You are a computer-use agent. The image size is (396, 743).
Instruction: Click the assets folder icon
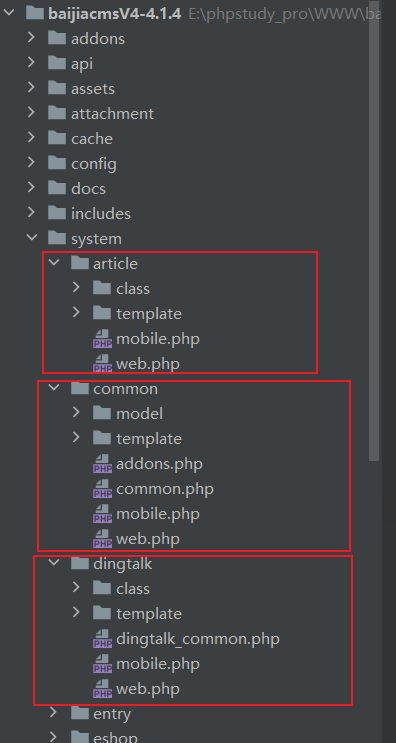point(57,88)
